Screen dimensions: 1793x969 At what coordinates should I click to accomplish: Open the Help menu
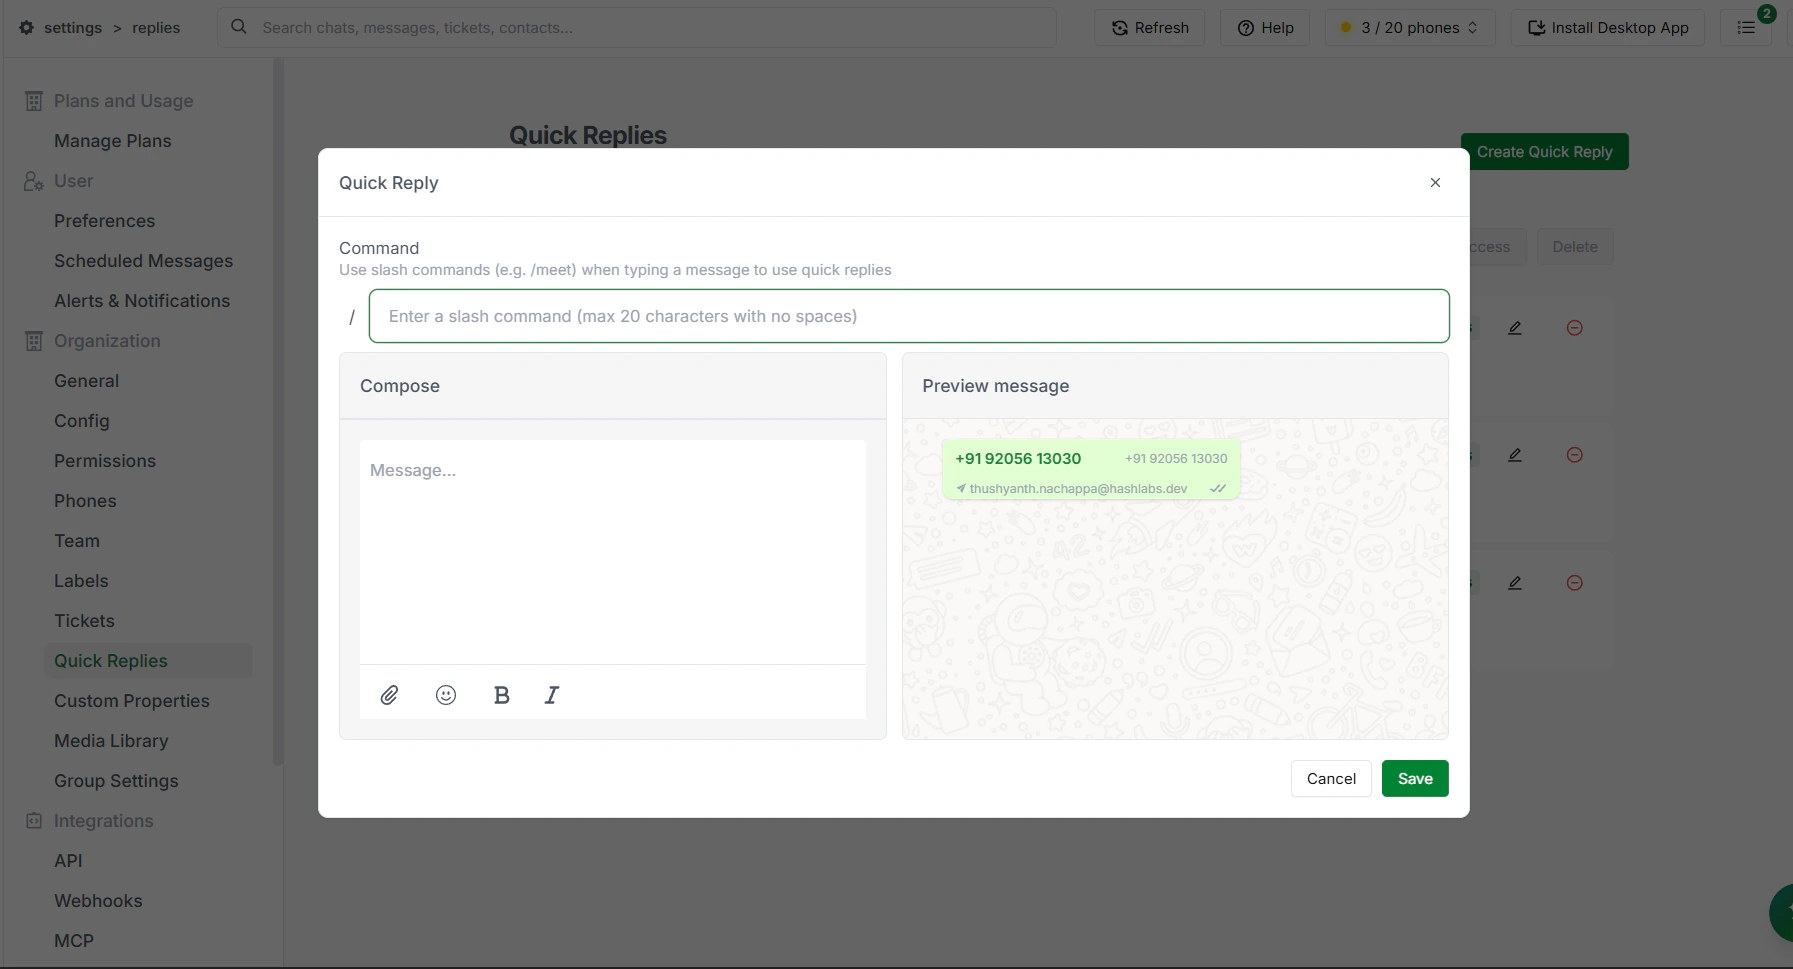[1266, 28]
